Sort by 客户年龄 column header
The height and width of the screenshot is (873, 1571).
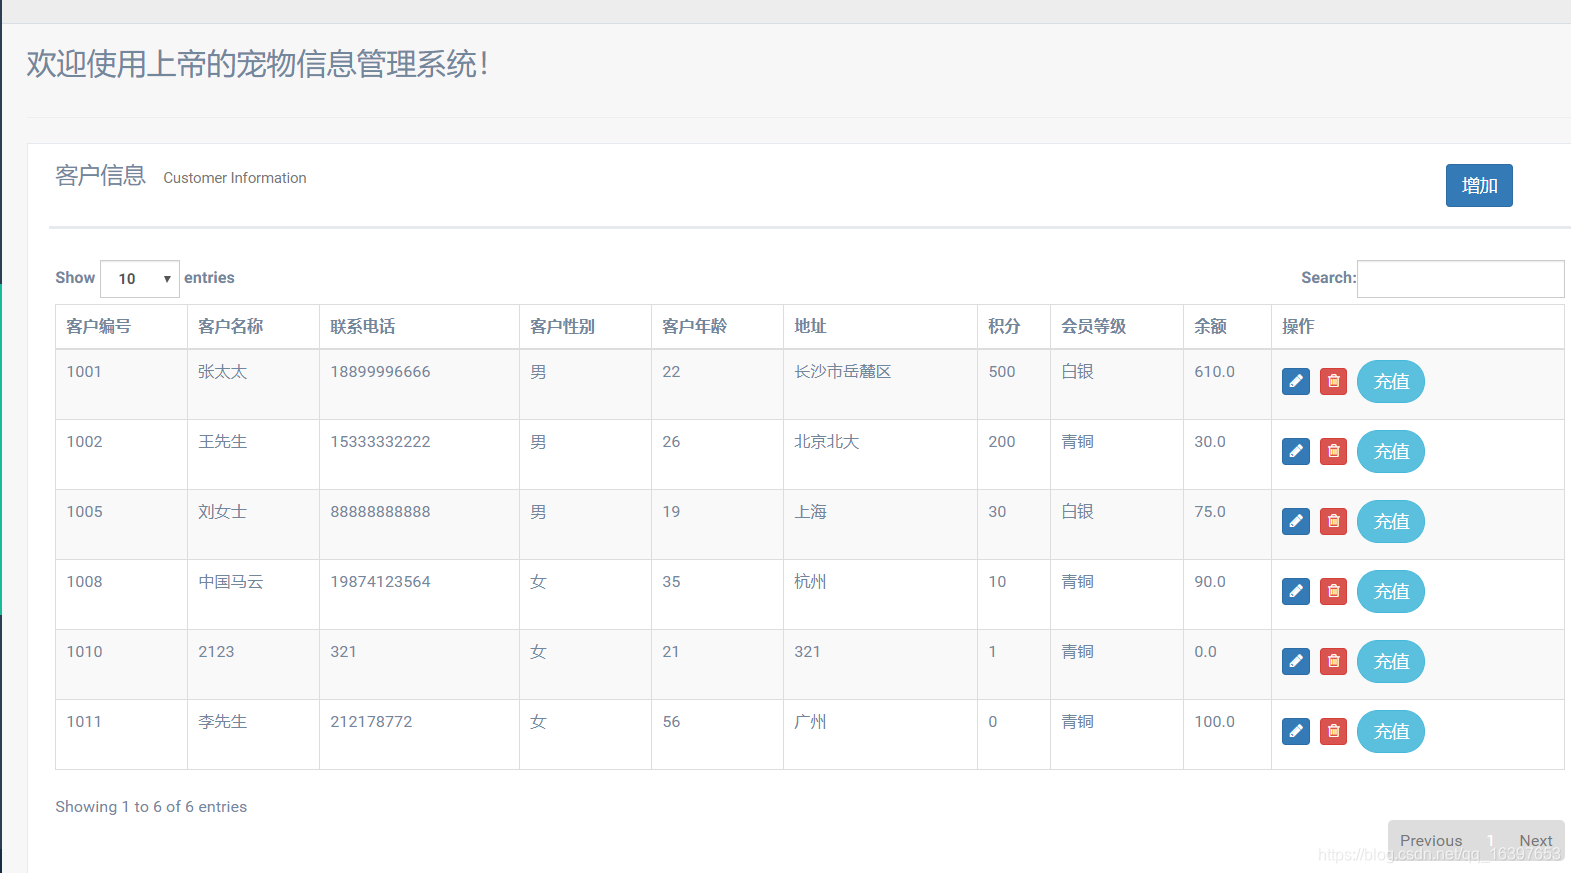[717, 327]
